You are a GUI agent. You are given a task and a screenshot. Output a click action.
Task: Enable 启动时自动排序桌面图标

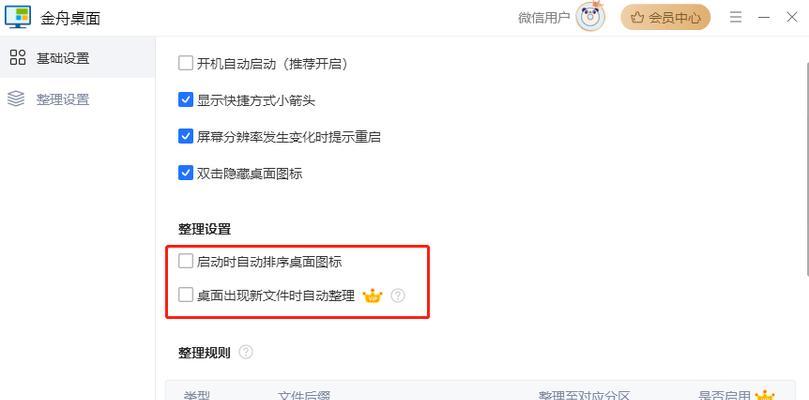(185, 261)
